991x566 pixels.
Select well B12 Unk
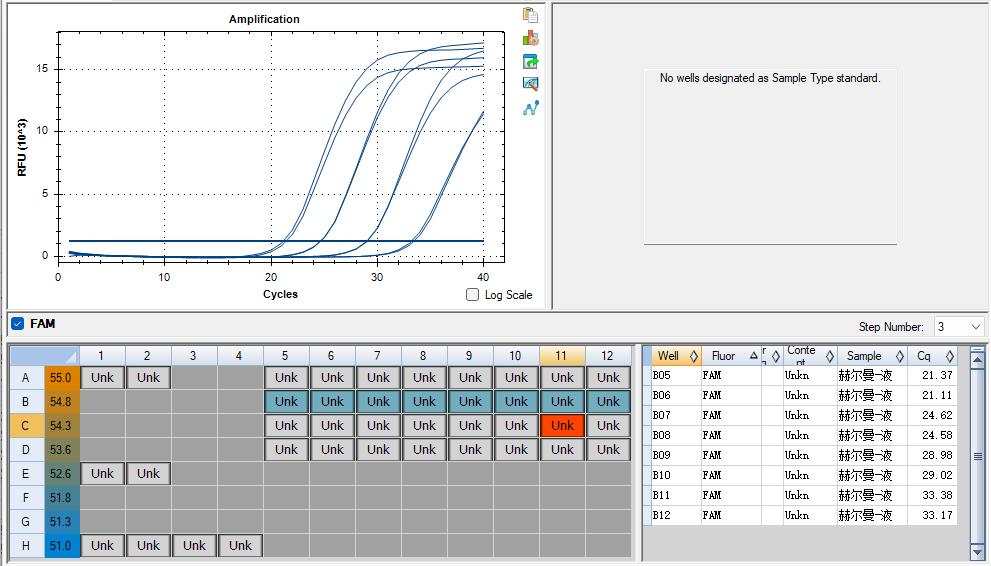click(x=609, y=402)
